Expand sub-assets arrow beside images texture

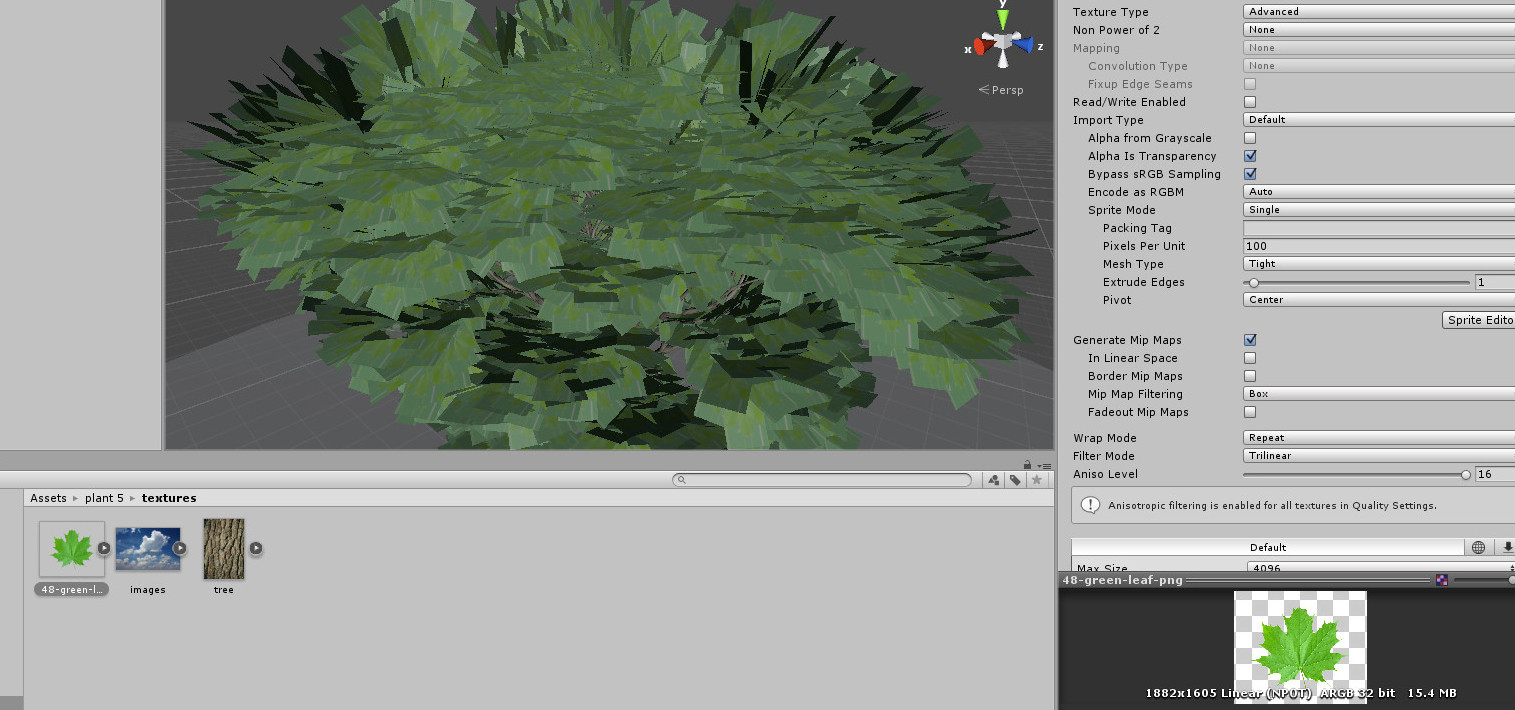180,548
